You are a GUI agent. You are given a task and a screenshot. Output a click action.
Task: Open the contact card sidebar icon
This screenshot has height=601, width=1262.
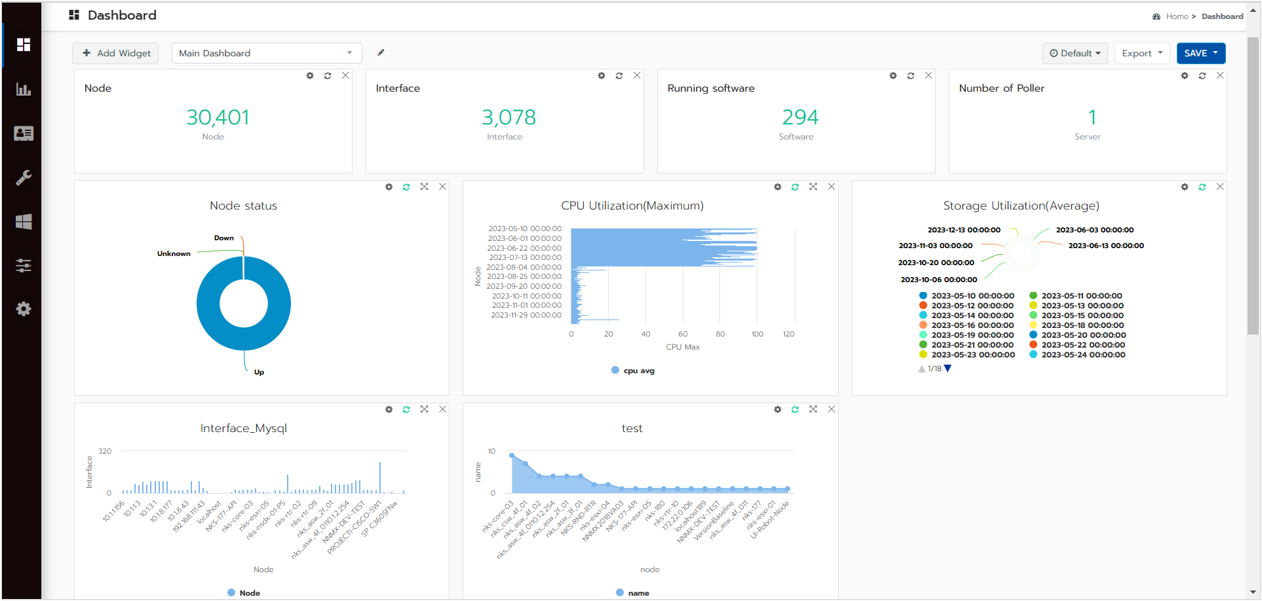[x=23, y=133]
